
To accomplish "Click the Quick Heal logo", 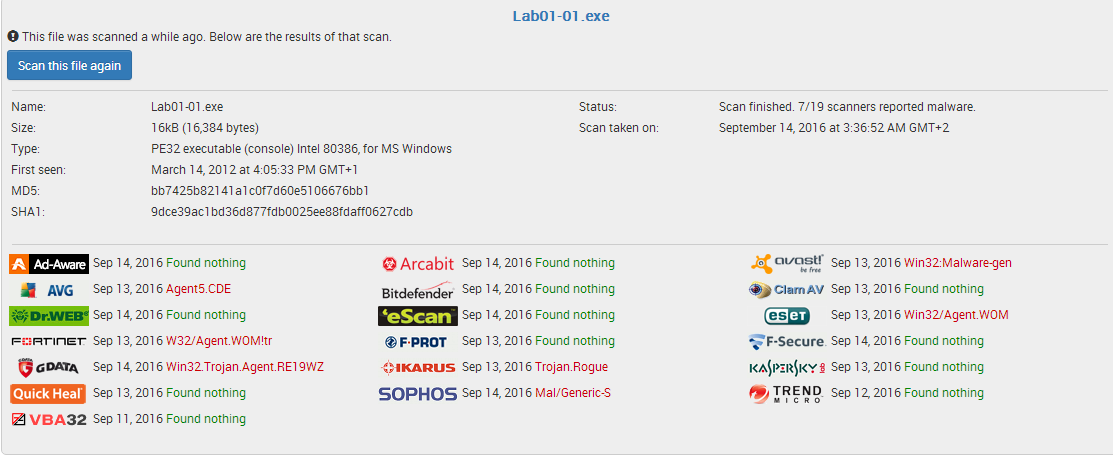I will pos(49,394).
